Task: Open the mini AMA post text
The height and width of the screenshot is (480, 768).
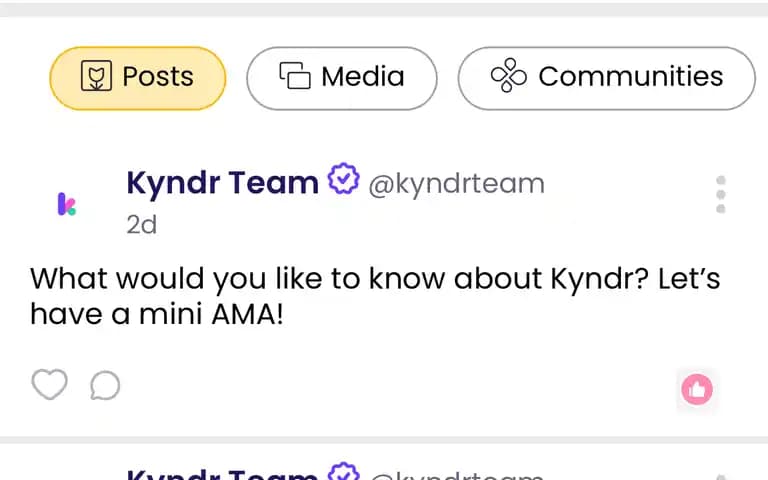Action: [375, 296]
